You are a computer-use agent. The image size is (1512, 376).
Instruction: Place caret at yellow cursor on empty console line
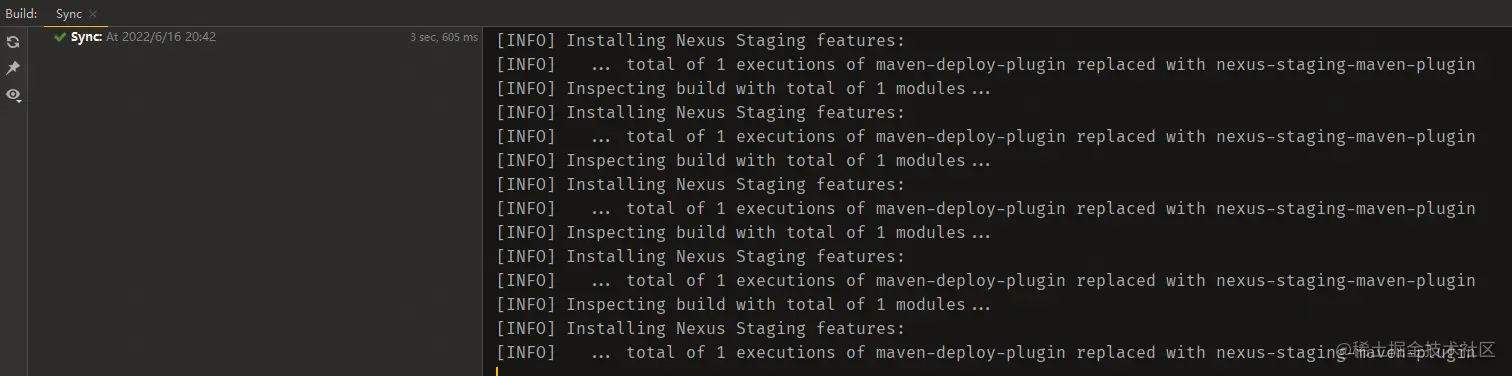point(497,371)
